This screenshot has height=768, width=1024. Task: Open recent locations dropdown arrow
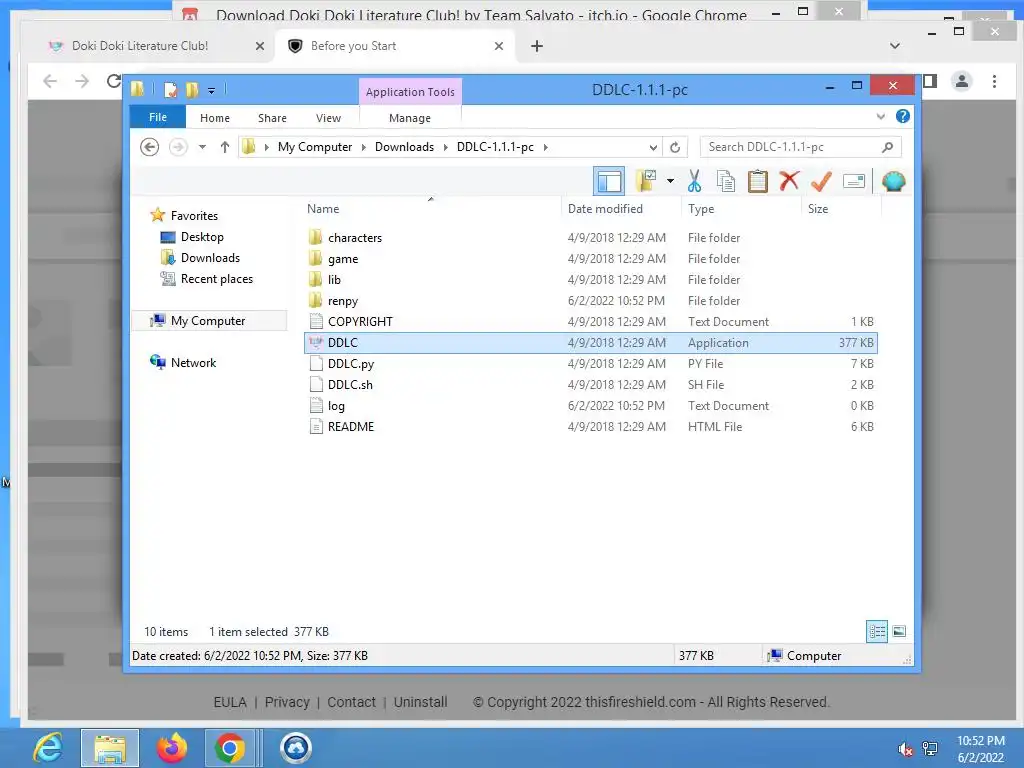pyautogui.click(x=202, y=147)
